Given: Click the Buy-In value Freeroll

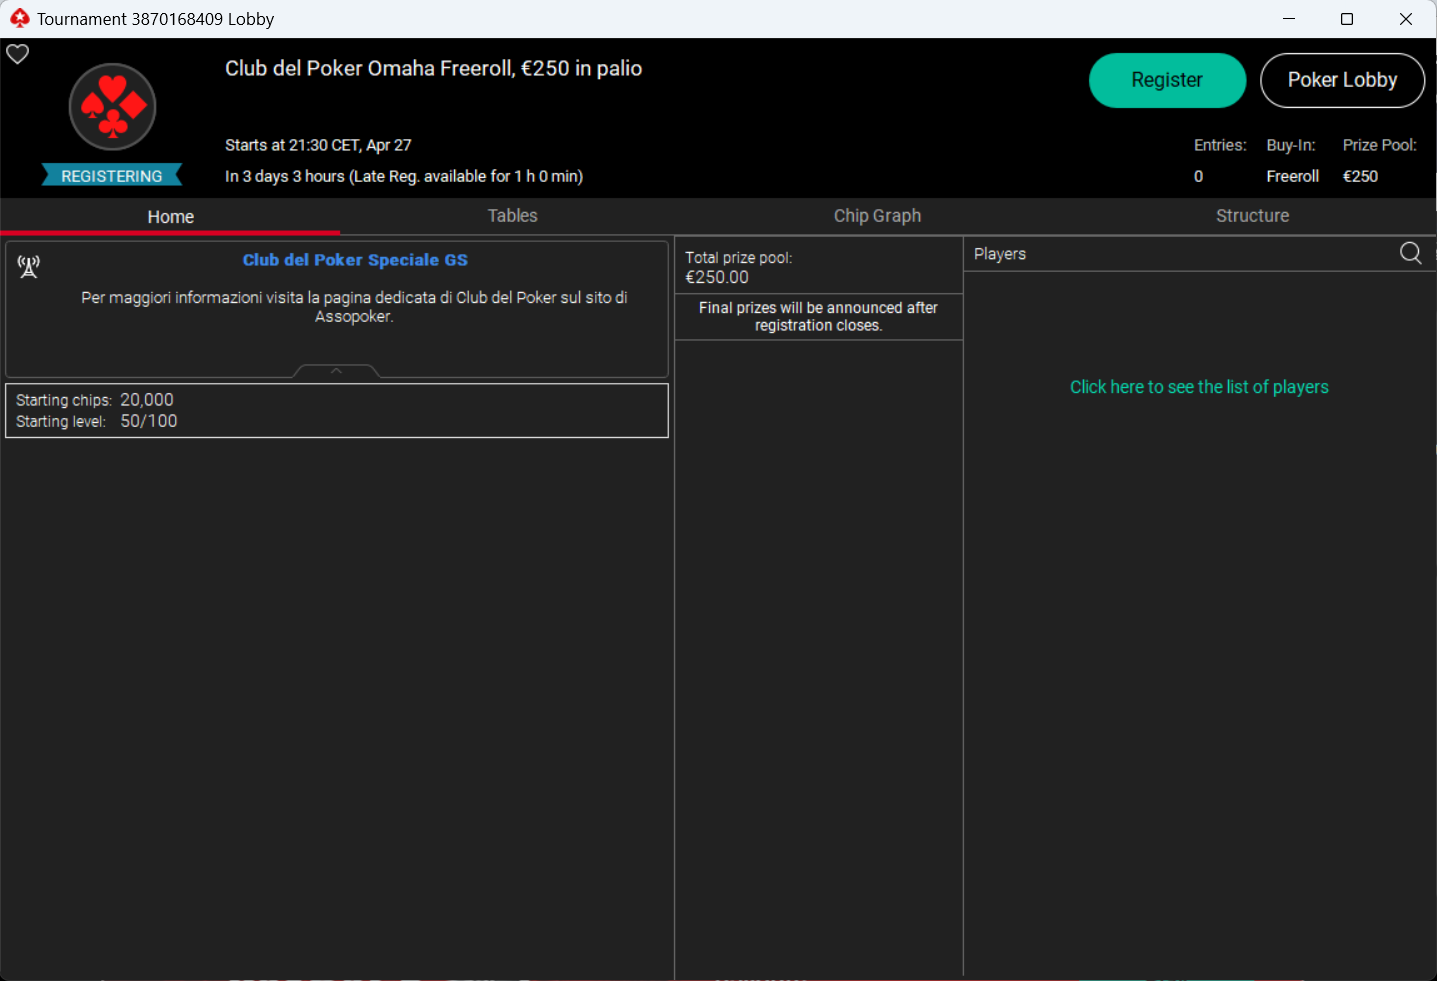Looking at the screenshot, I should [1292, 176].
